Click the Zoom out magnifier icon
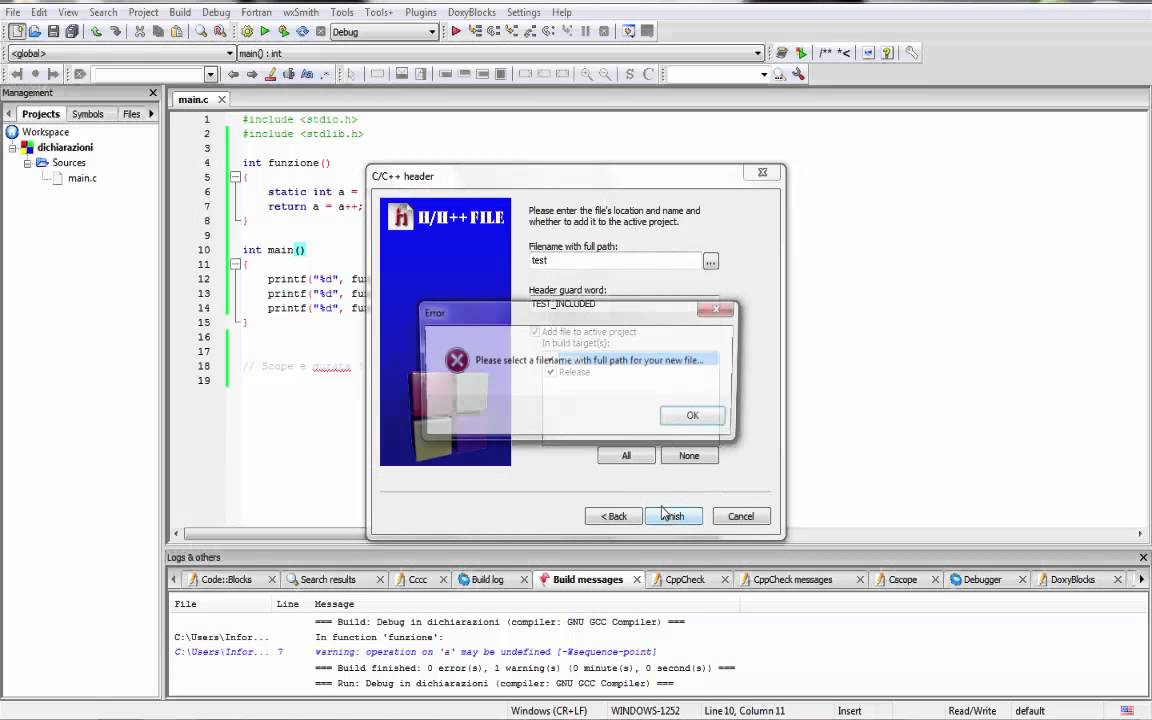1152x720 pixels. click(x=605, y=74)
